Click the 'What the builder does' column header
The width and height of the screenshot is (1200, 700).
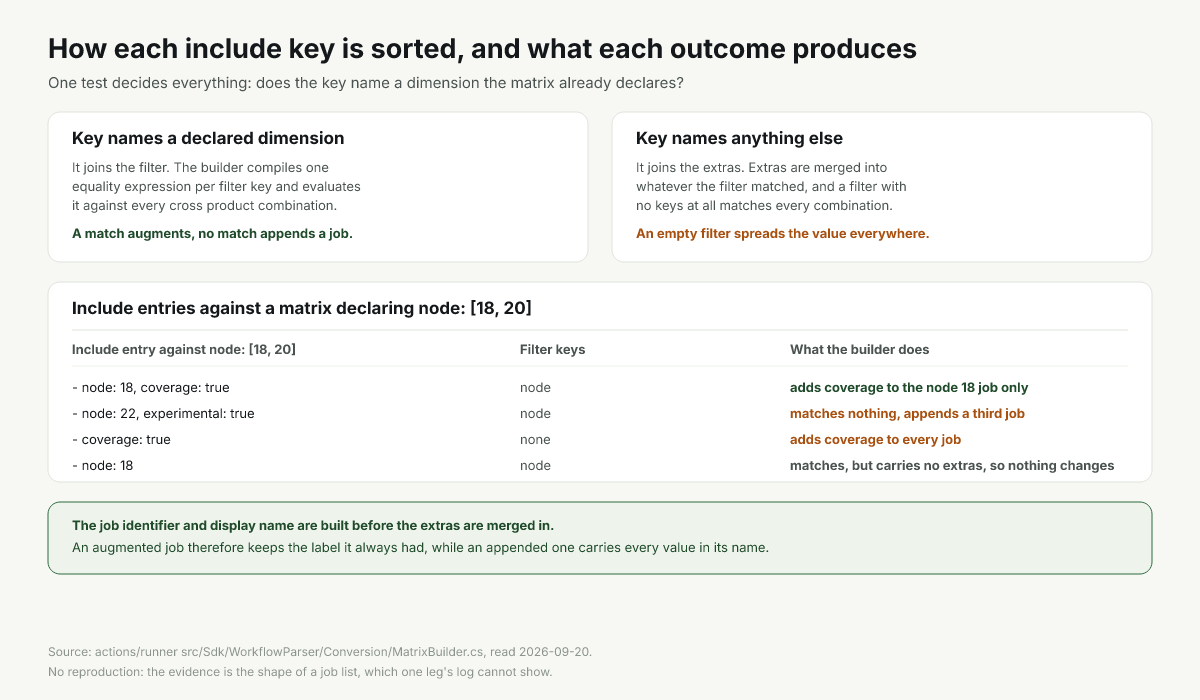pos(859,349)
